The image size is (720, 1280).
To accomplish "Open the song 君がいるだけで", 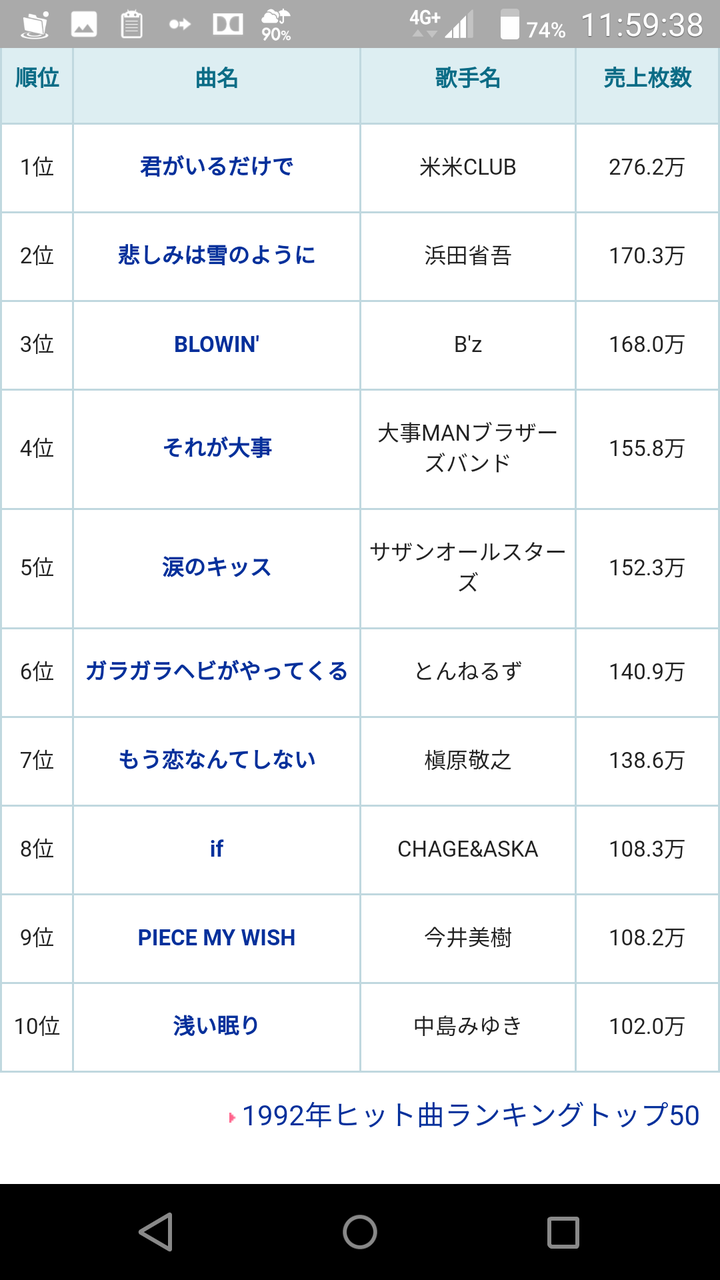I will (217, 167).
